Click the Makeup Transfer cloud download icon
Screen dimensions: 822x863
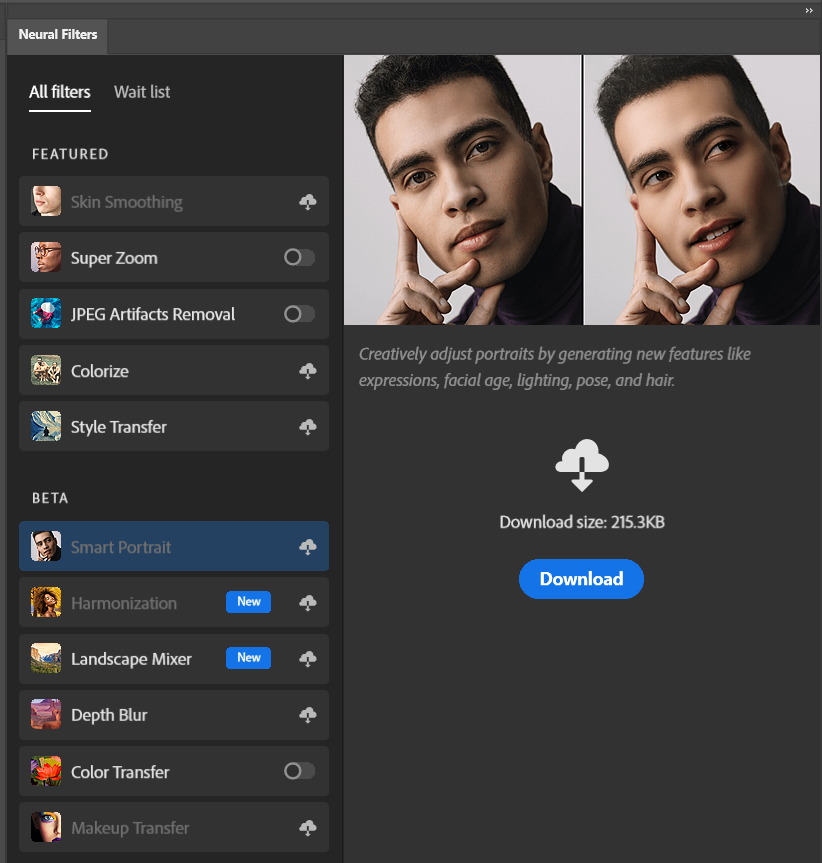308,827
